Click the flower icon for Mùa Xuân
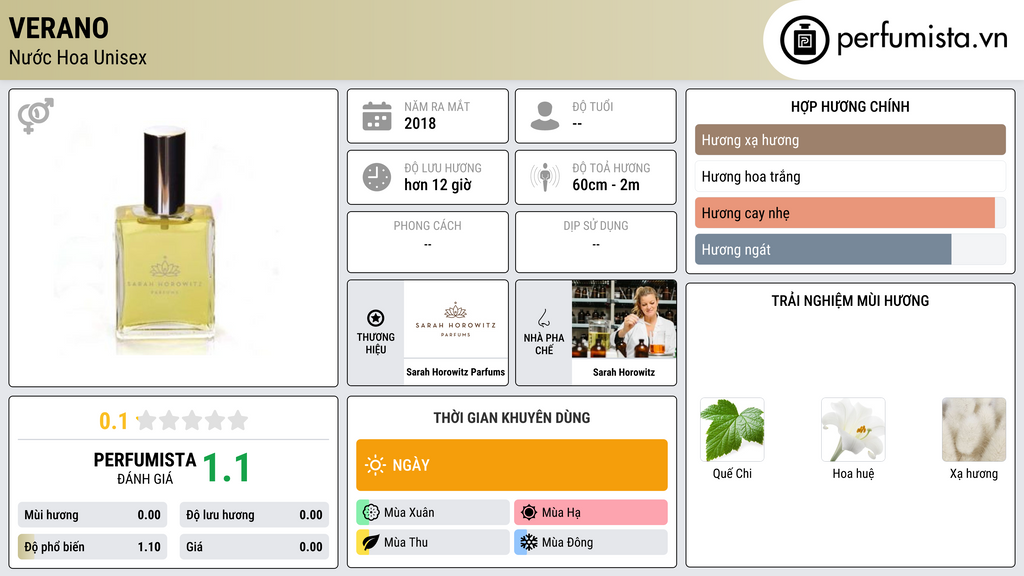 pyautogui.click(x=371, y=512)
